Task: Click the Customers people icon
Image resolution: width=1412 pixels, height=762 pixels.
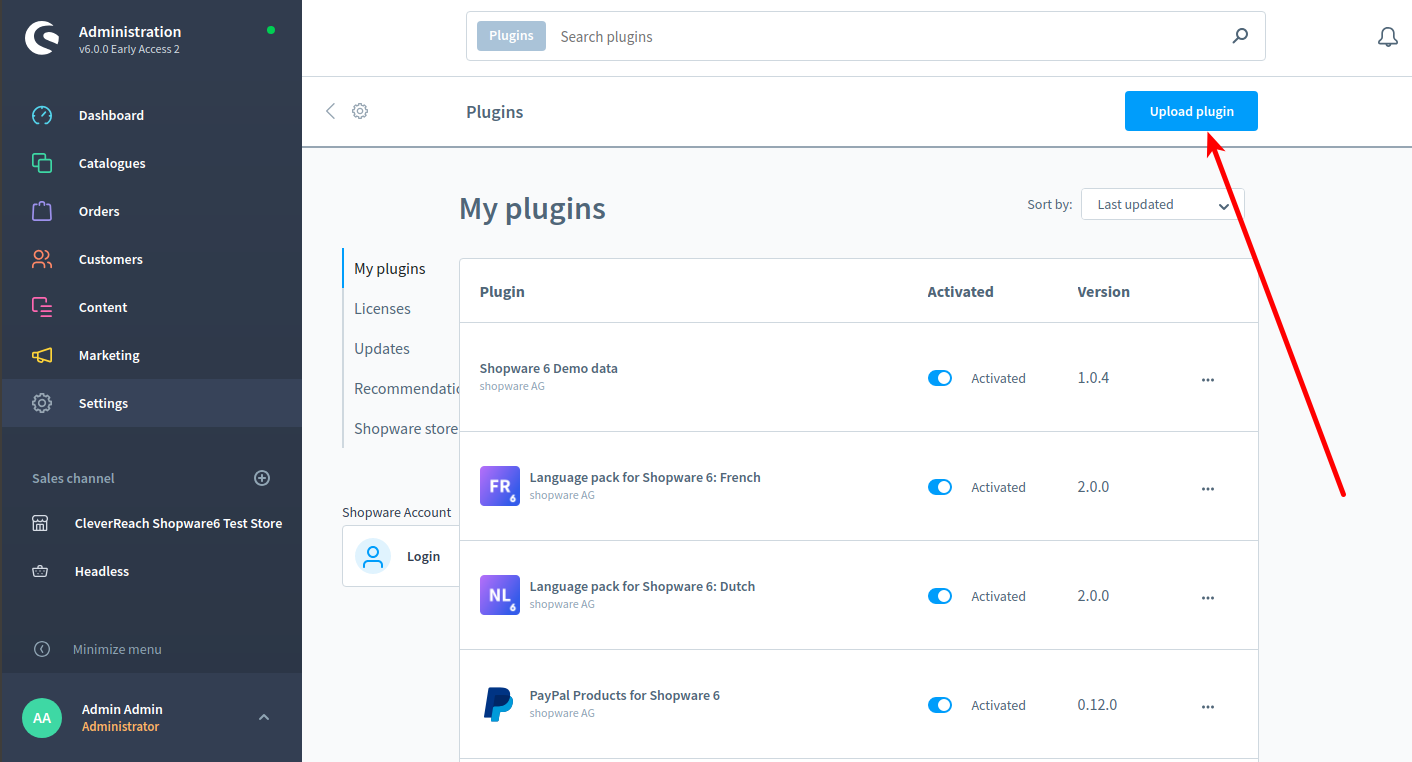Action: point(42,259)
